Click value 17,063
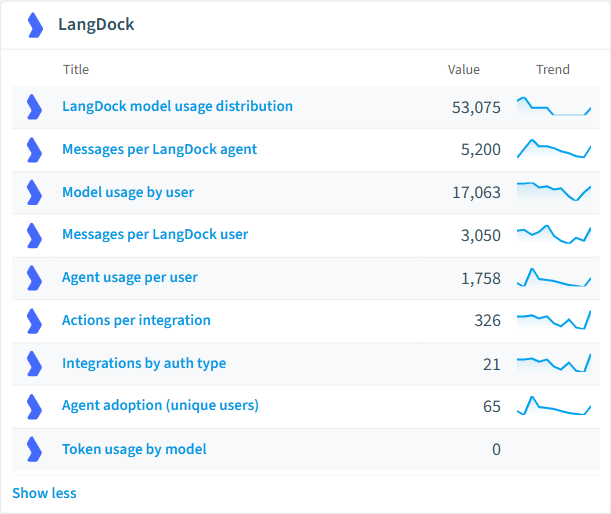 476,193
